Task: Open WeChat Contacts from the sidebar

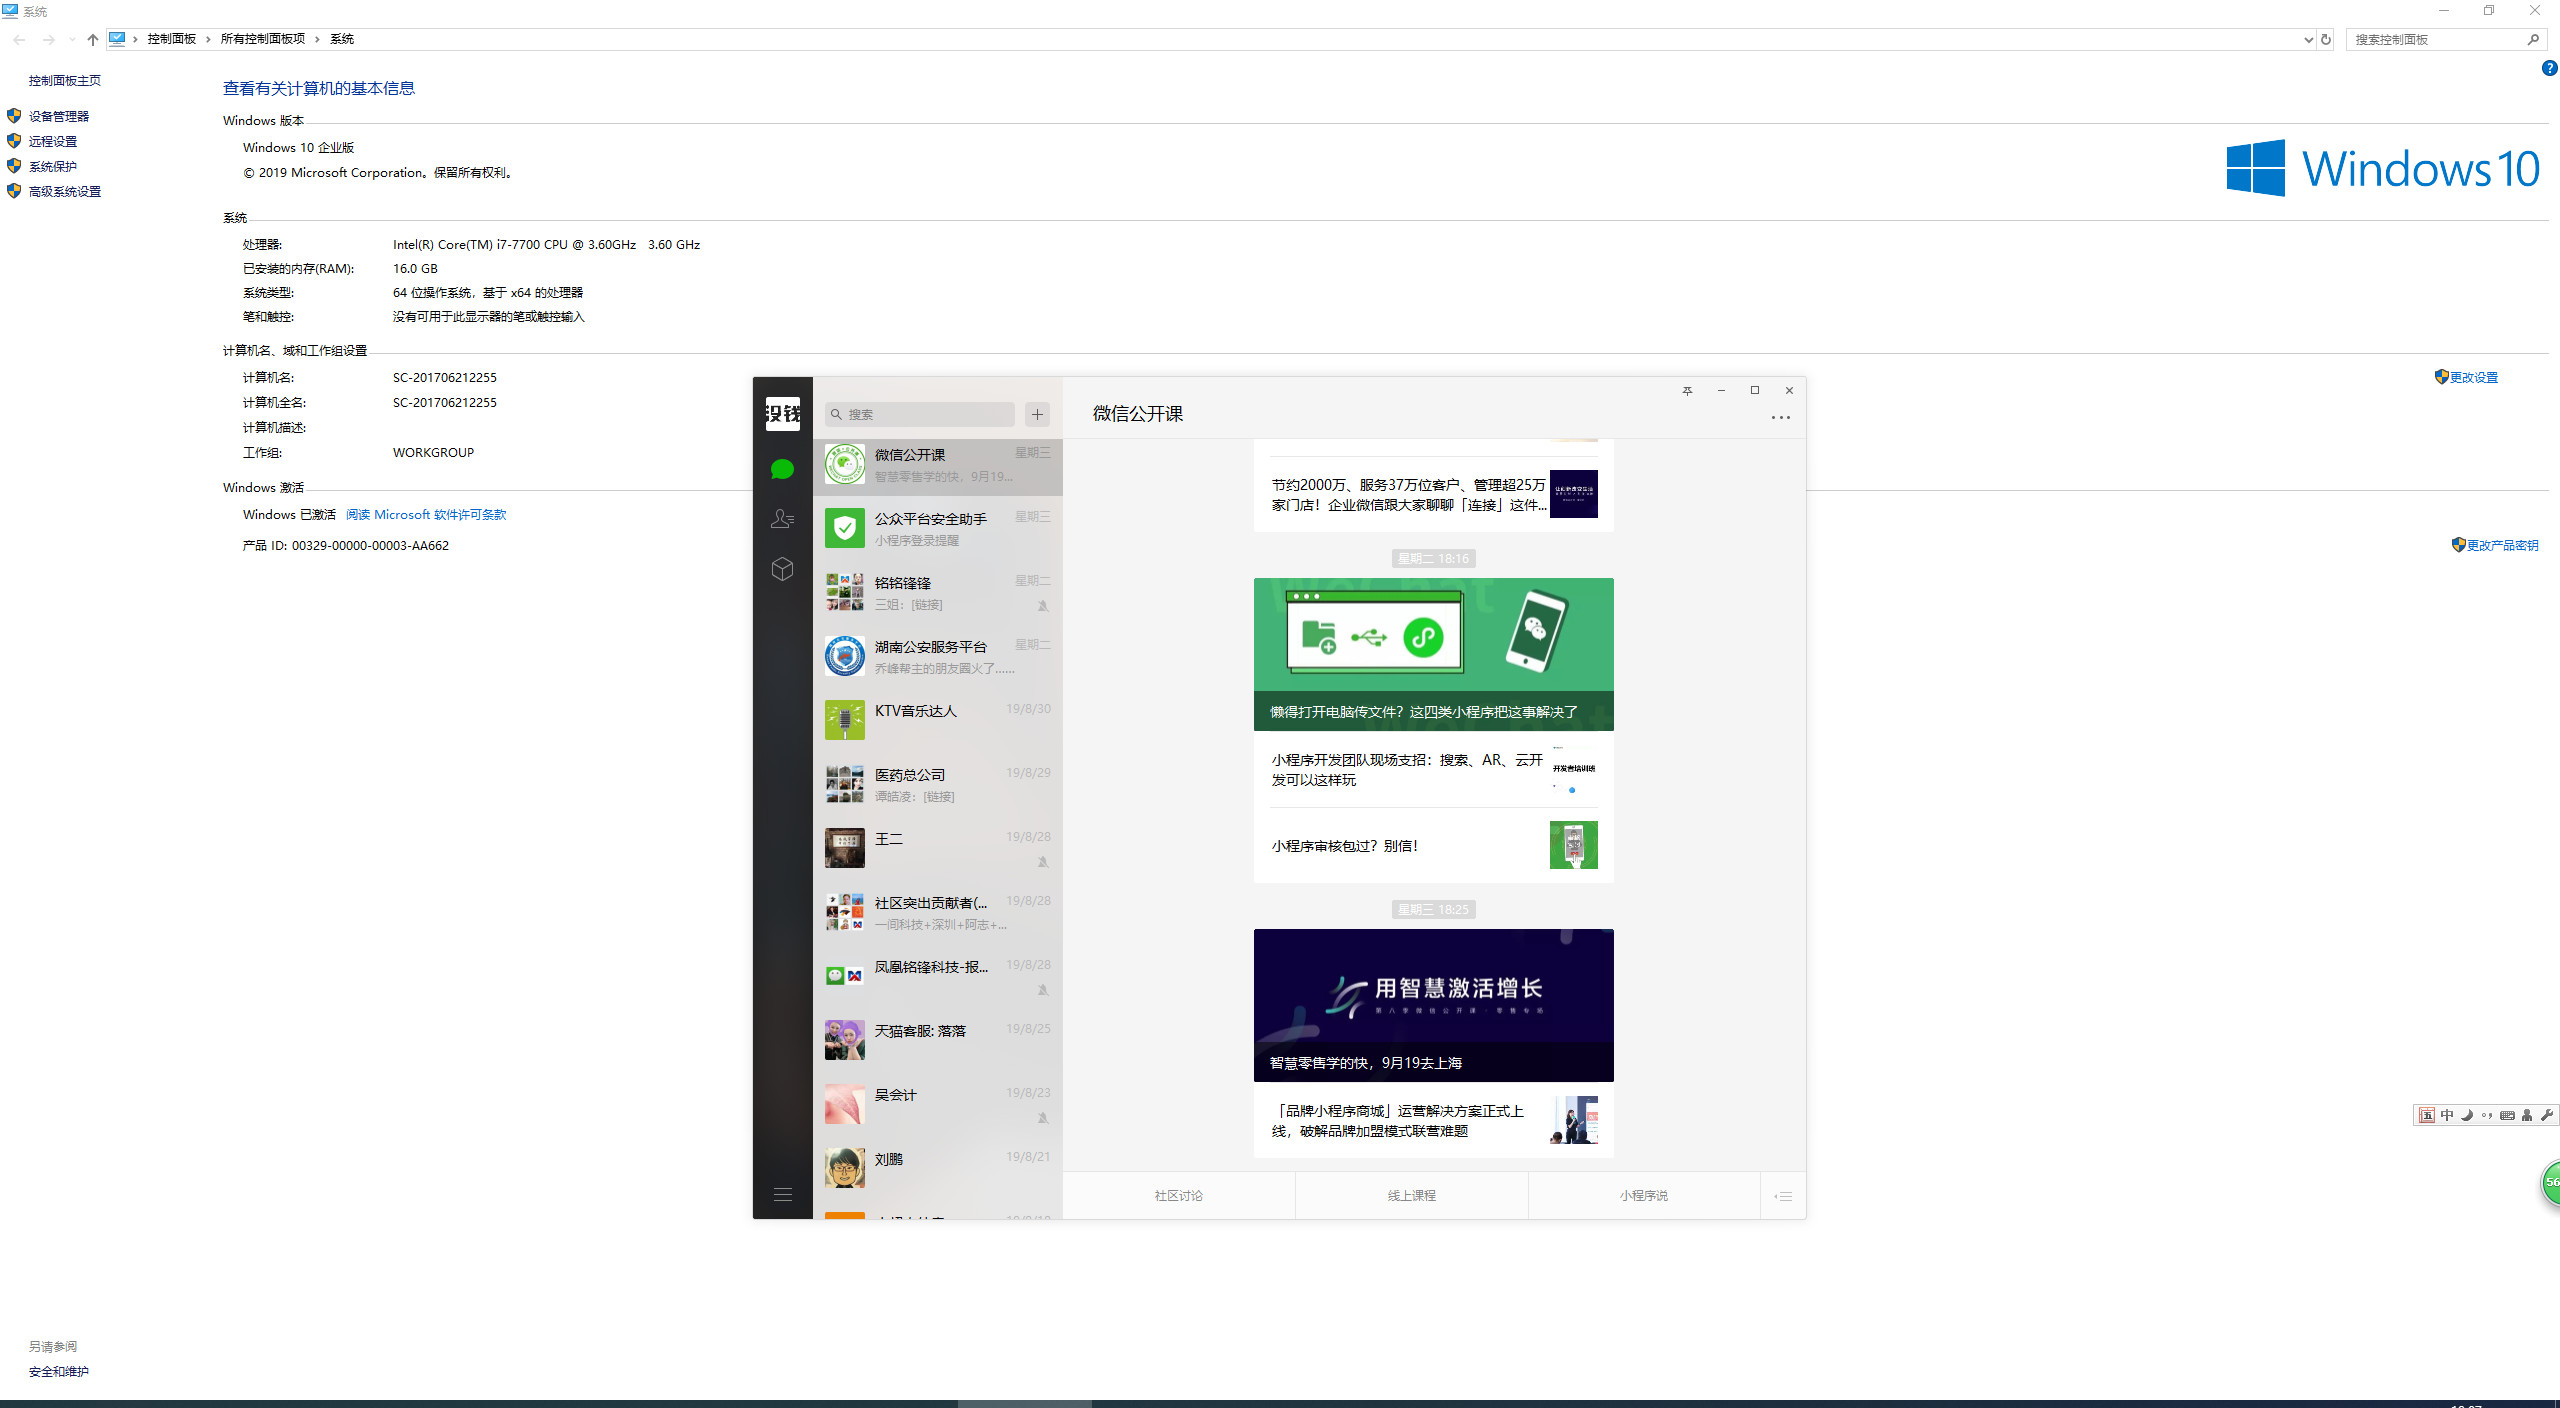Action: [x=782, y=518]
